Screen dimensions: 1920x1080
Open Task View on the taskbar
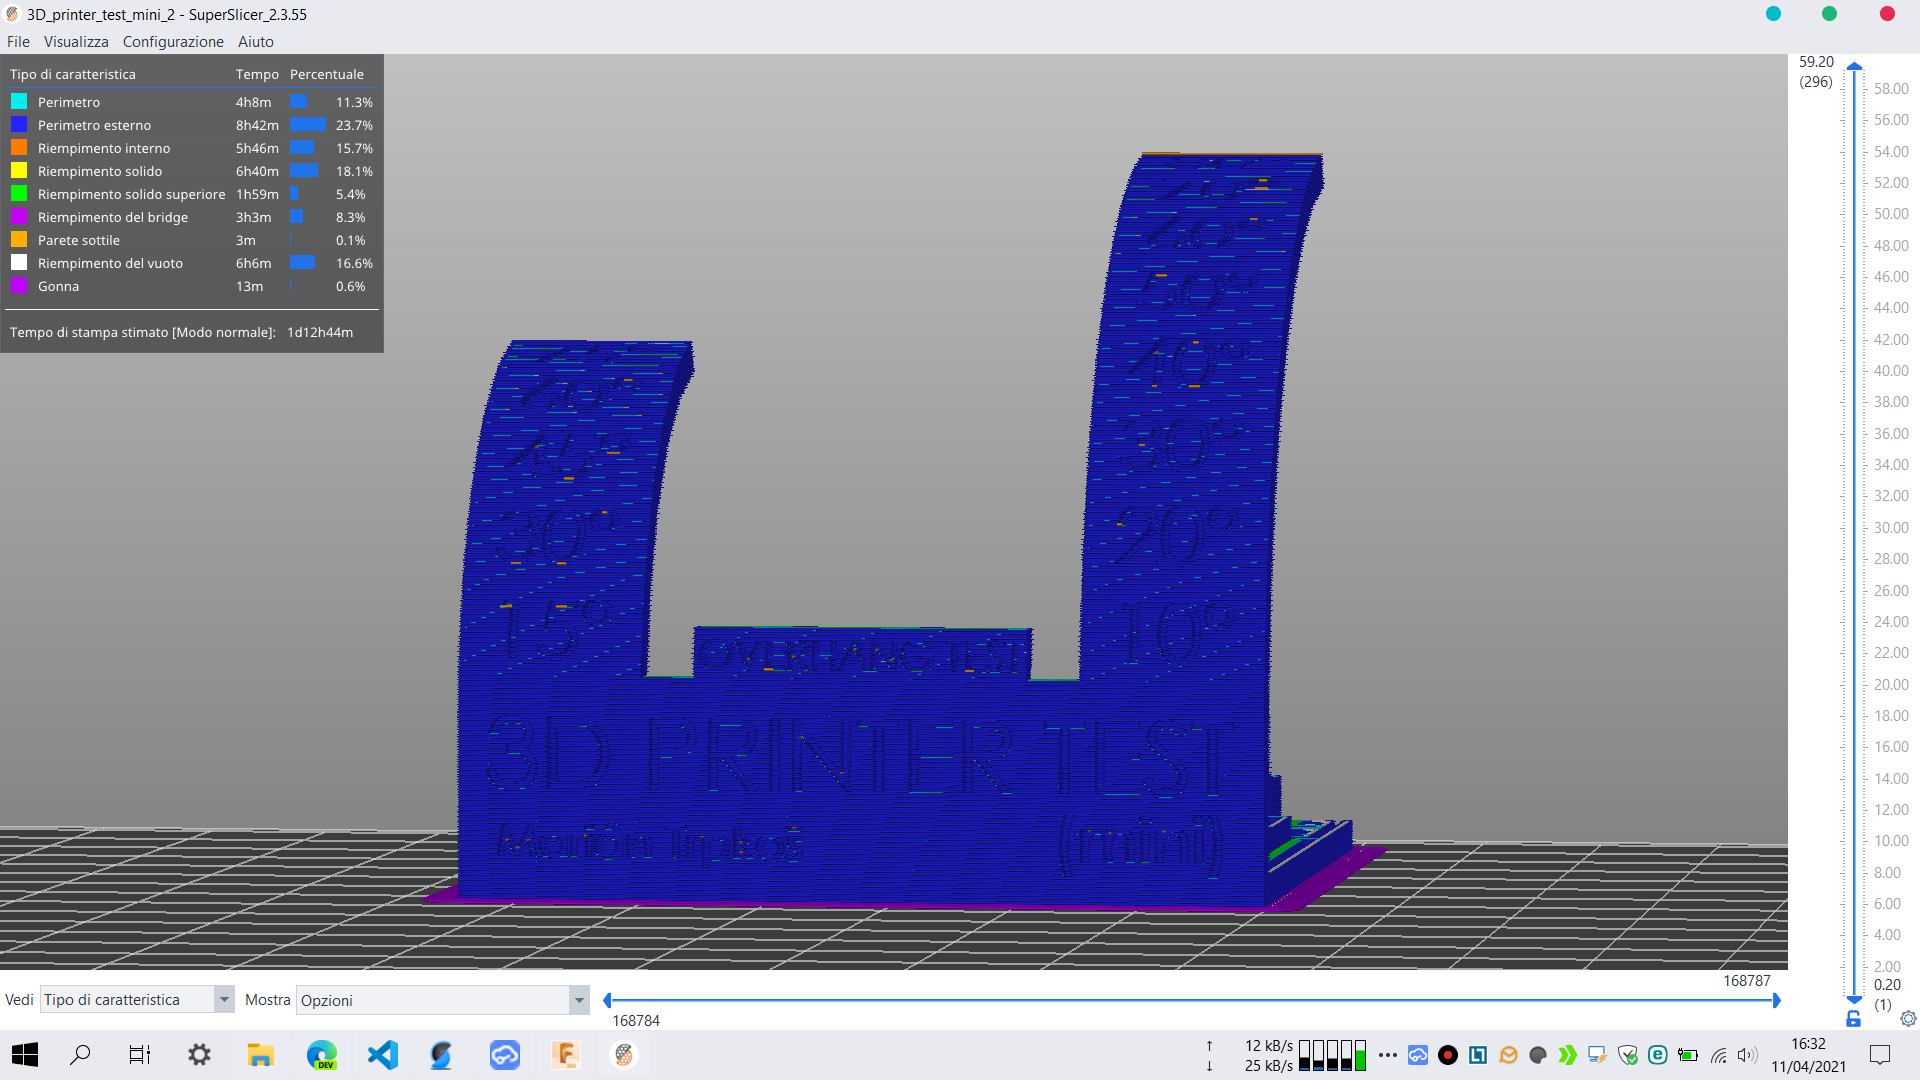[140, 1055]
